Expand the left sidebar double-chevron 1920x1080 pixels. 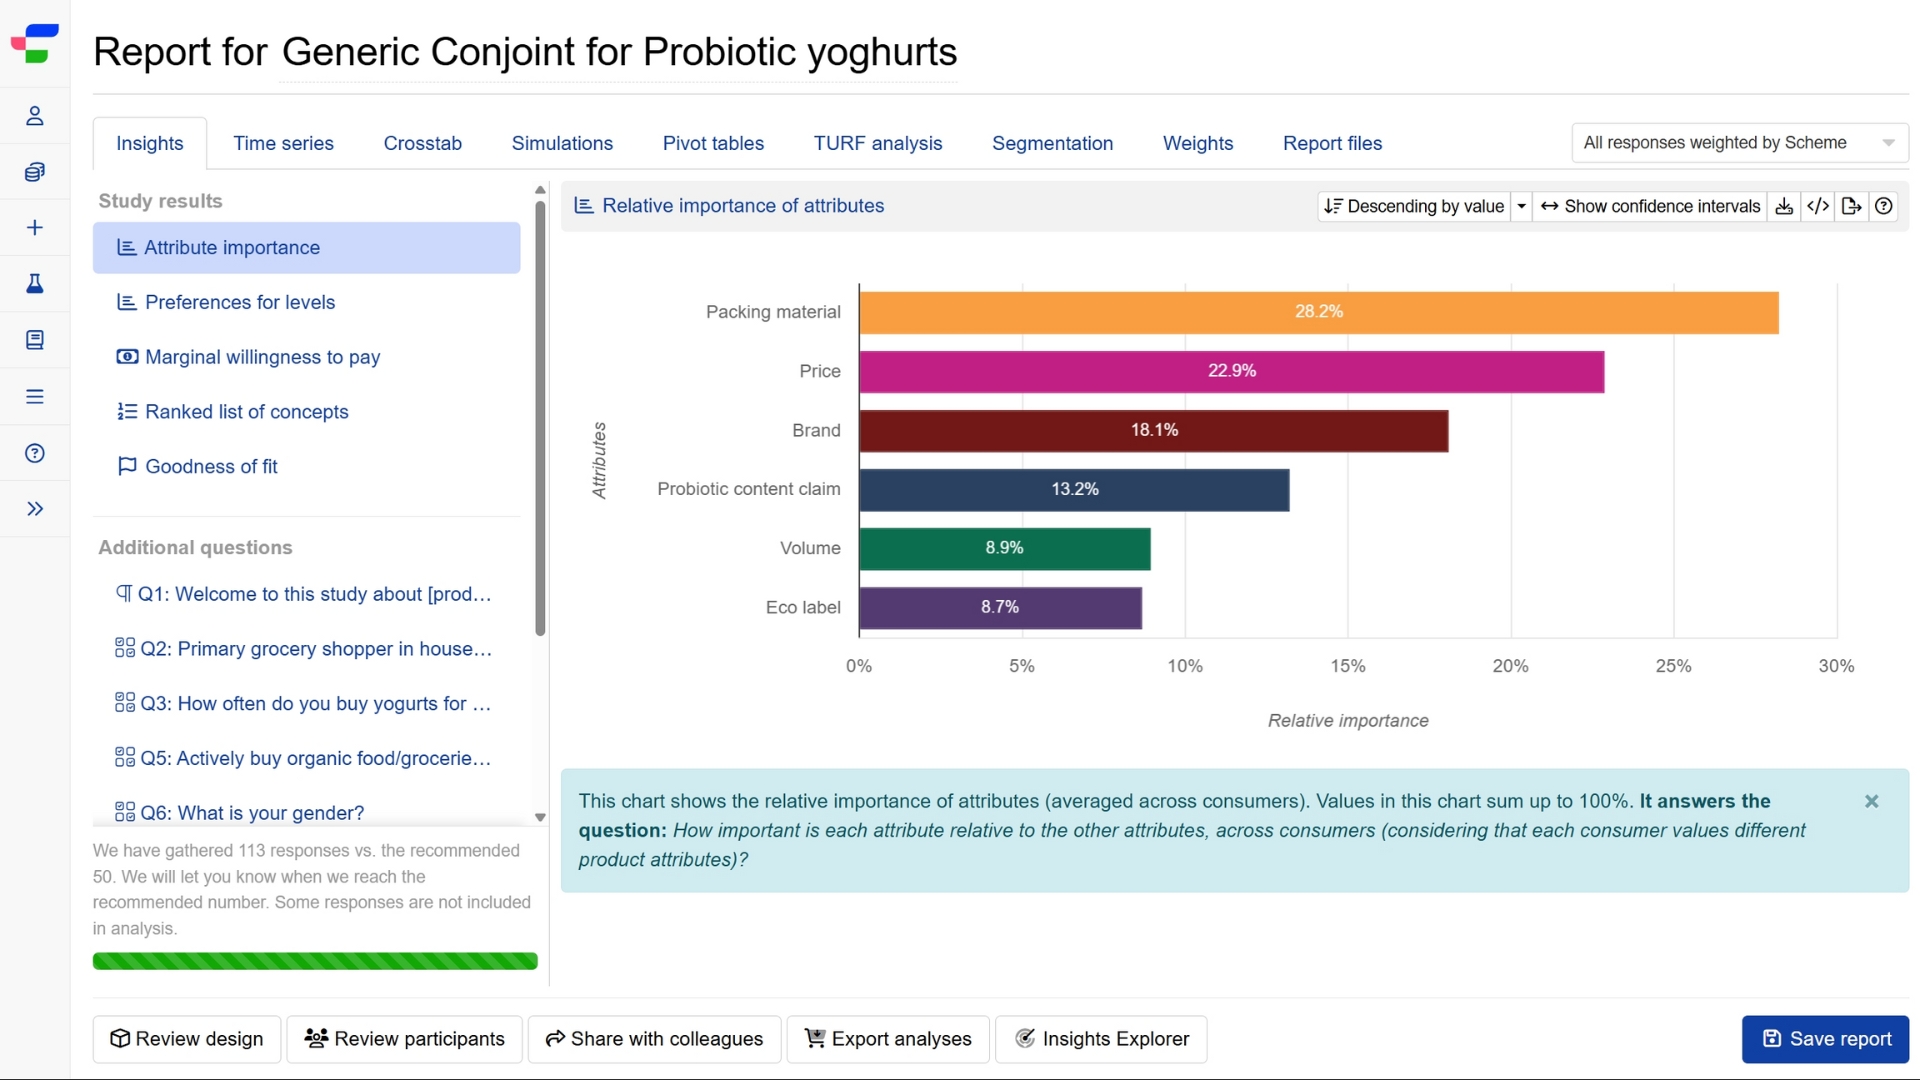(35, 509)
